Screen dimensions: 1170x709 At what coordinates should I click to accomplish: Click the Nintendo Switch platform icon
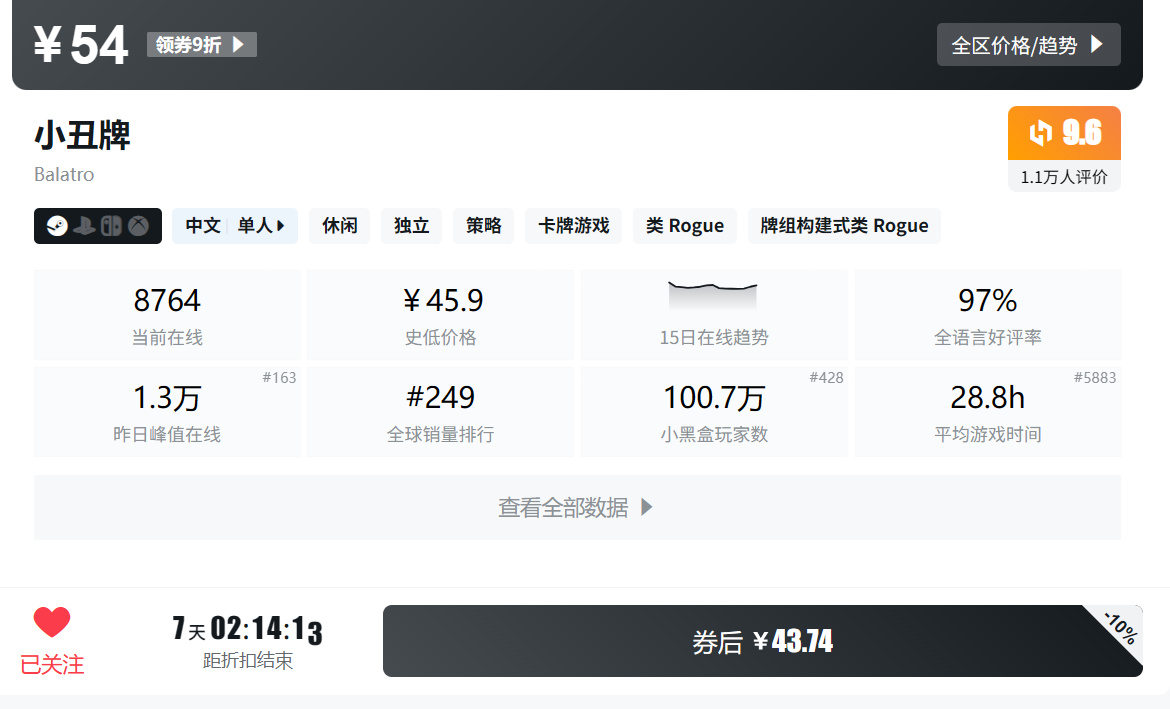point(111,226)
